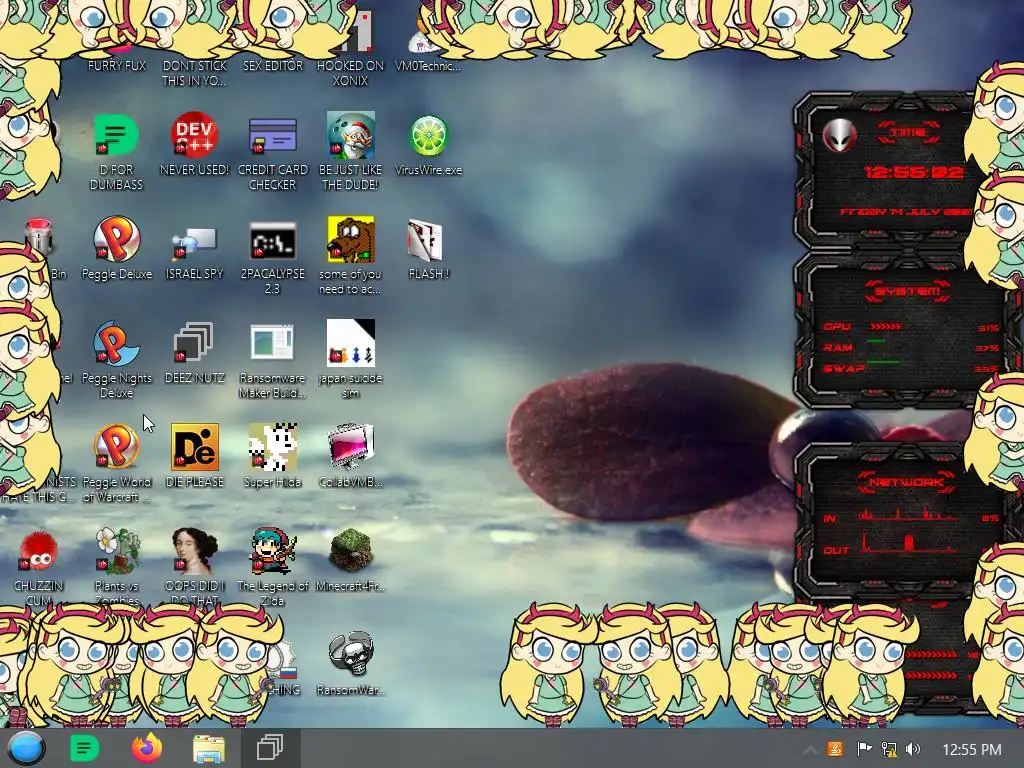This screenshot has width=1024, height=768.
Task: Click the IN traffic graph on network widget
Action: (908, 514)
